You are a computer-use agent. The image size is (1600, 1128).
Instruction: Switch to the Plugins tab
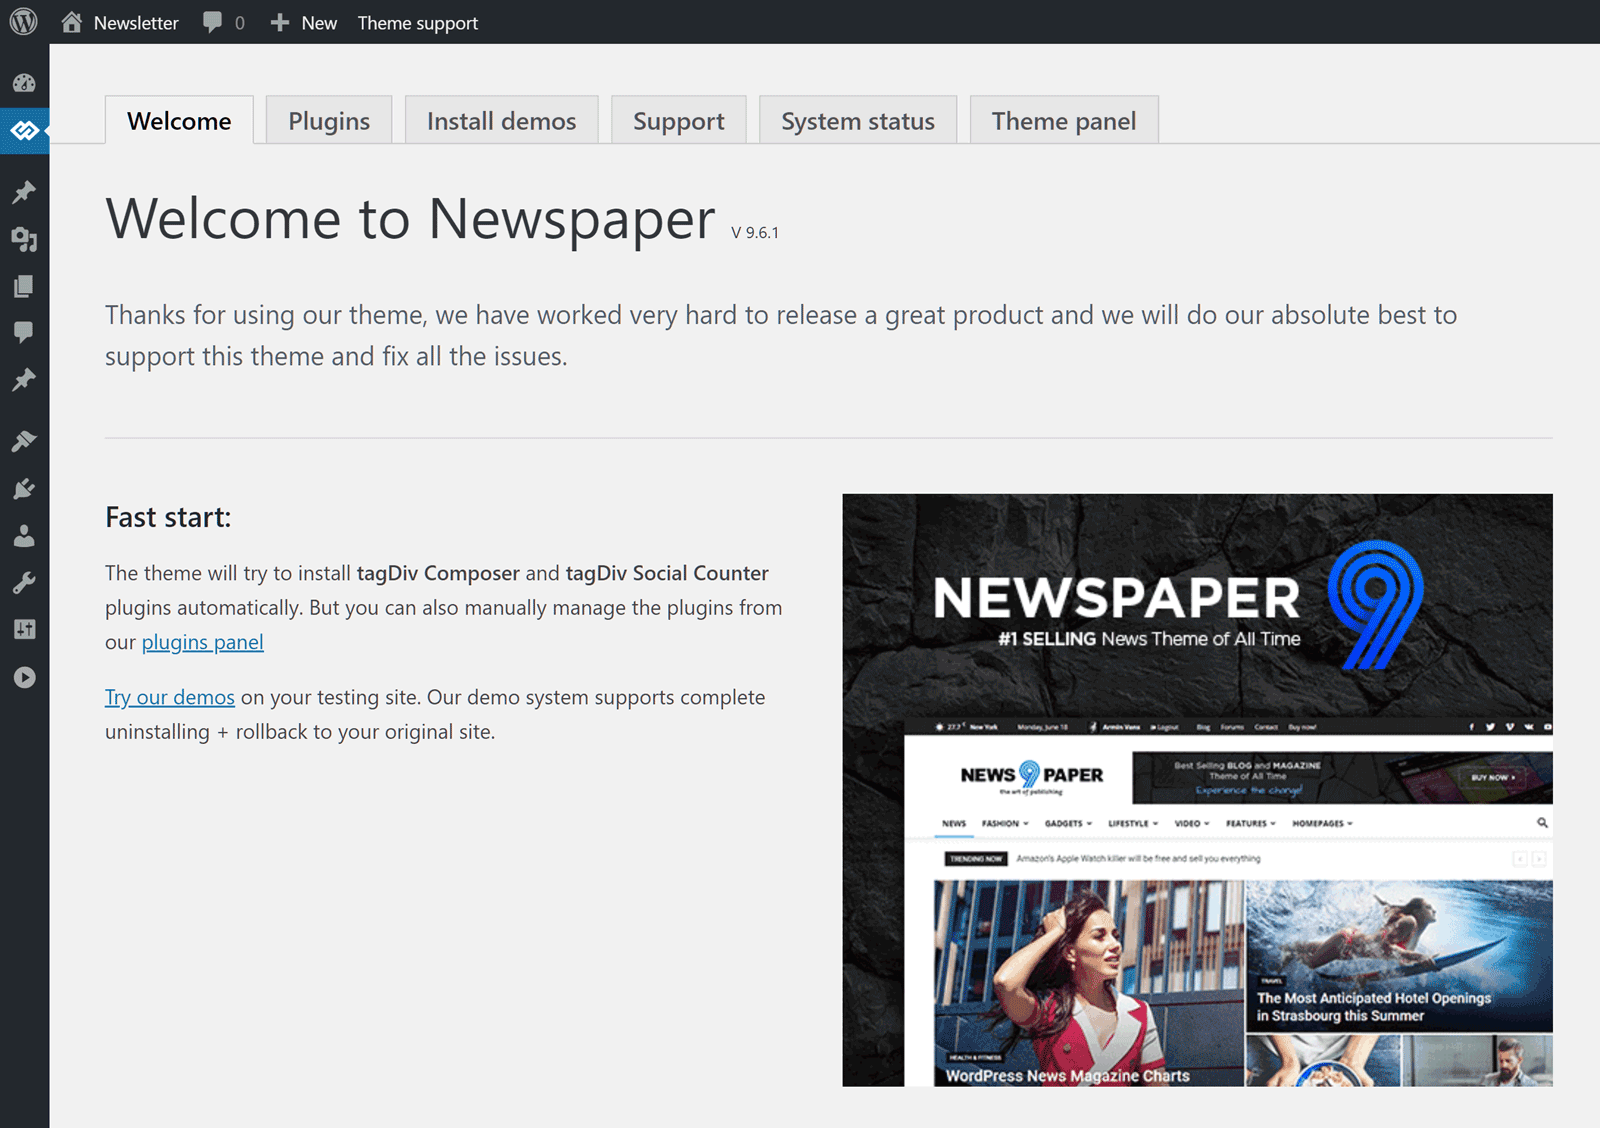(x=329, y=120)
